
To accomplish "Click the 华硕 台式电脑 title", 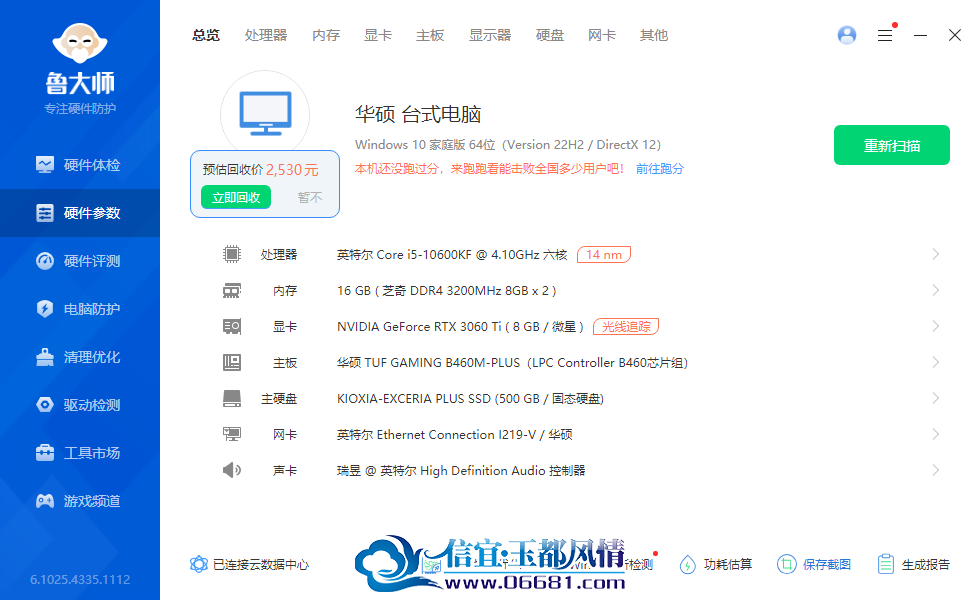I will 418,114.
